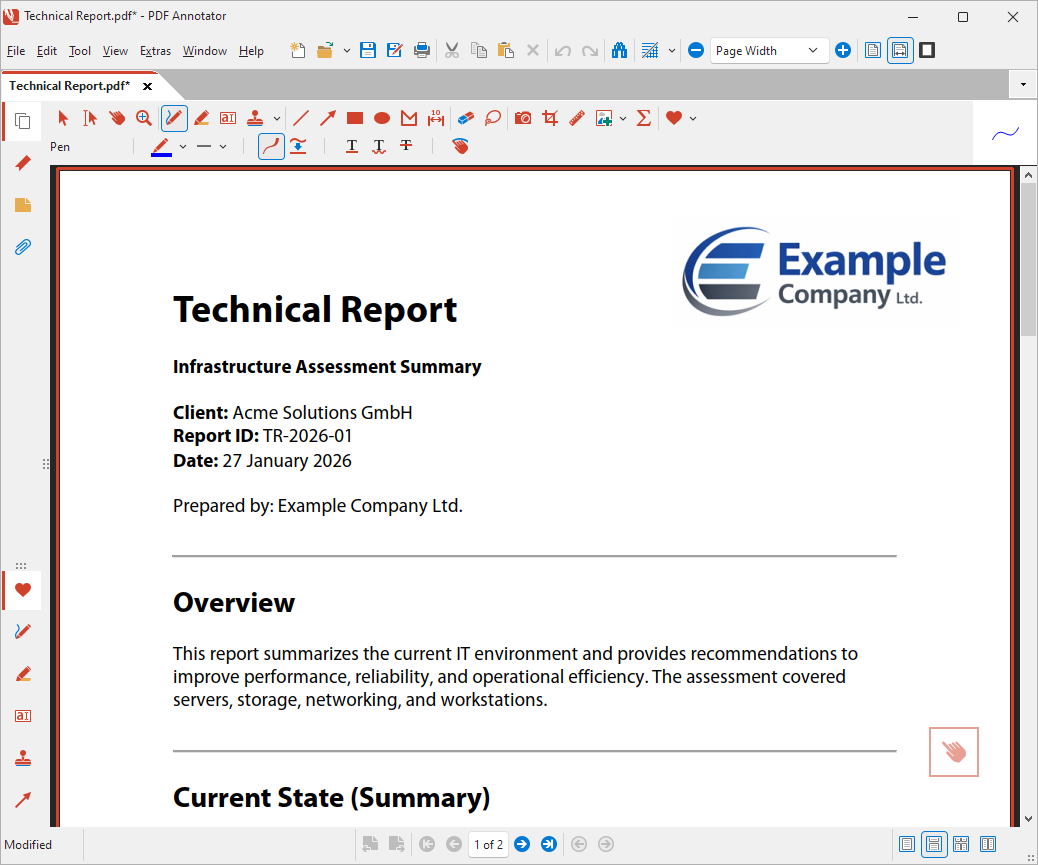
Task: Take a snapshot with the camera tool
Action: pos(523,118)
